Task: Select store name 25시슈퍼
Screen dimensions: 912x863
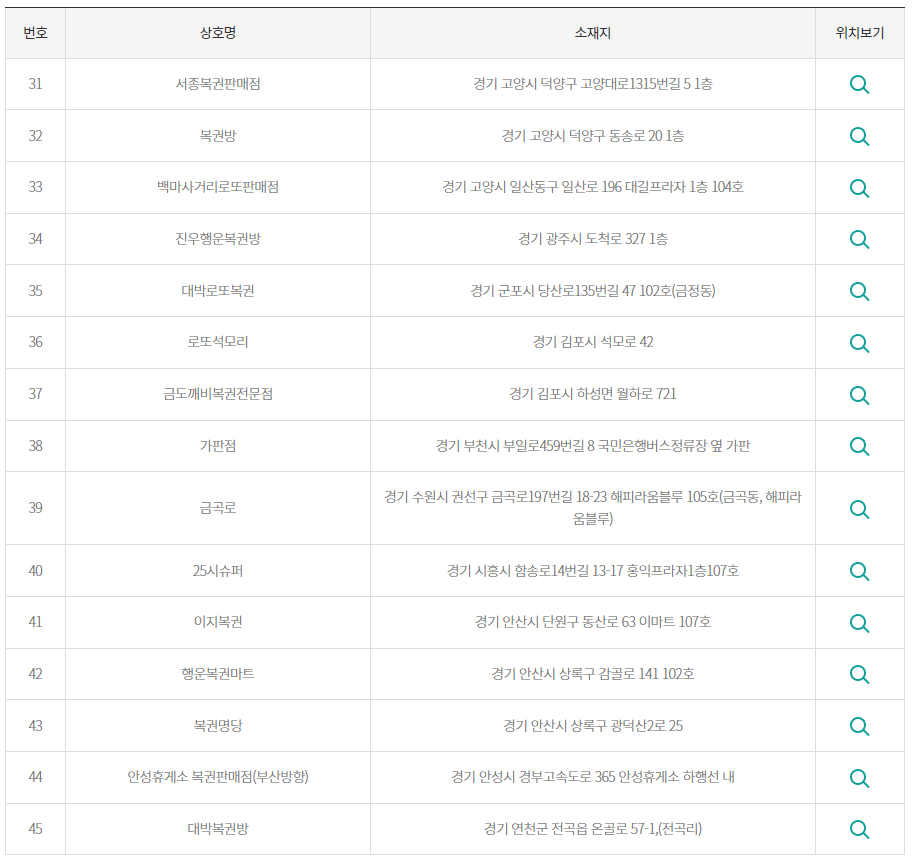Action: point(218,570)
